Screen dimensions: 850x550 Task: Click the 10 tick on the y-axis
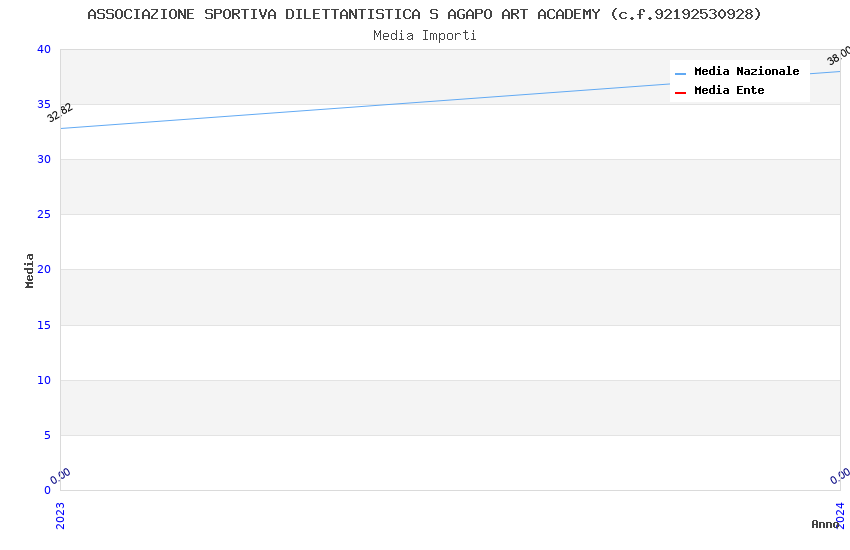click(43, 380)
